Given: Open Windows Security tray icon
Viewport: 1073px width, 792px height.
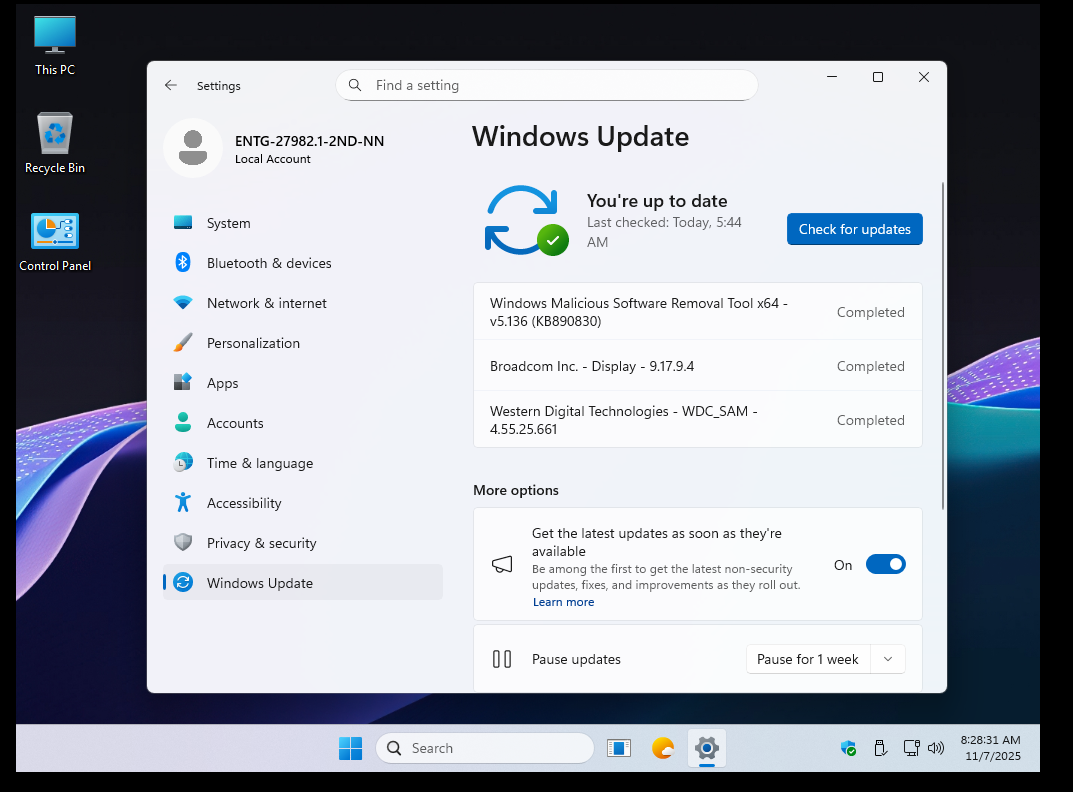Looking at the screenshot, I should click(848, 748).
